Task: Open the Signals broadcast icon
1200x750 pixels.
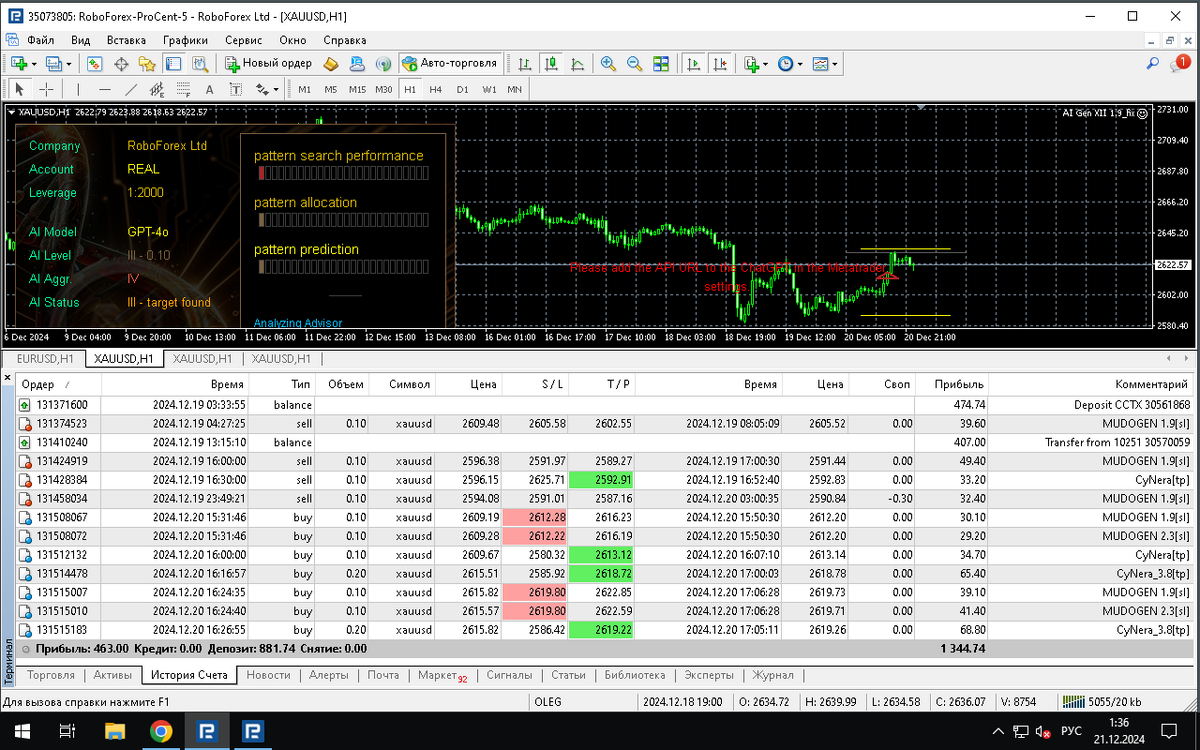Action: pos(382,63)
